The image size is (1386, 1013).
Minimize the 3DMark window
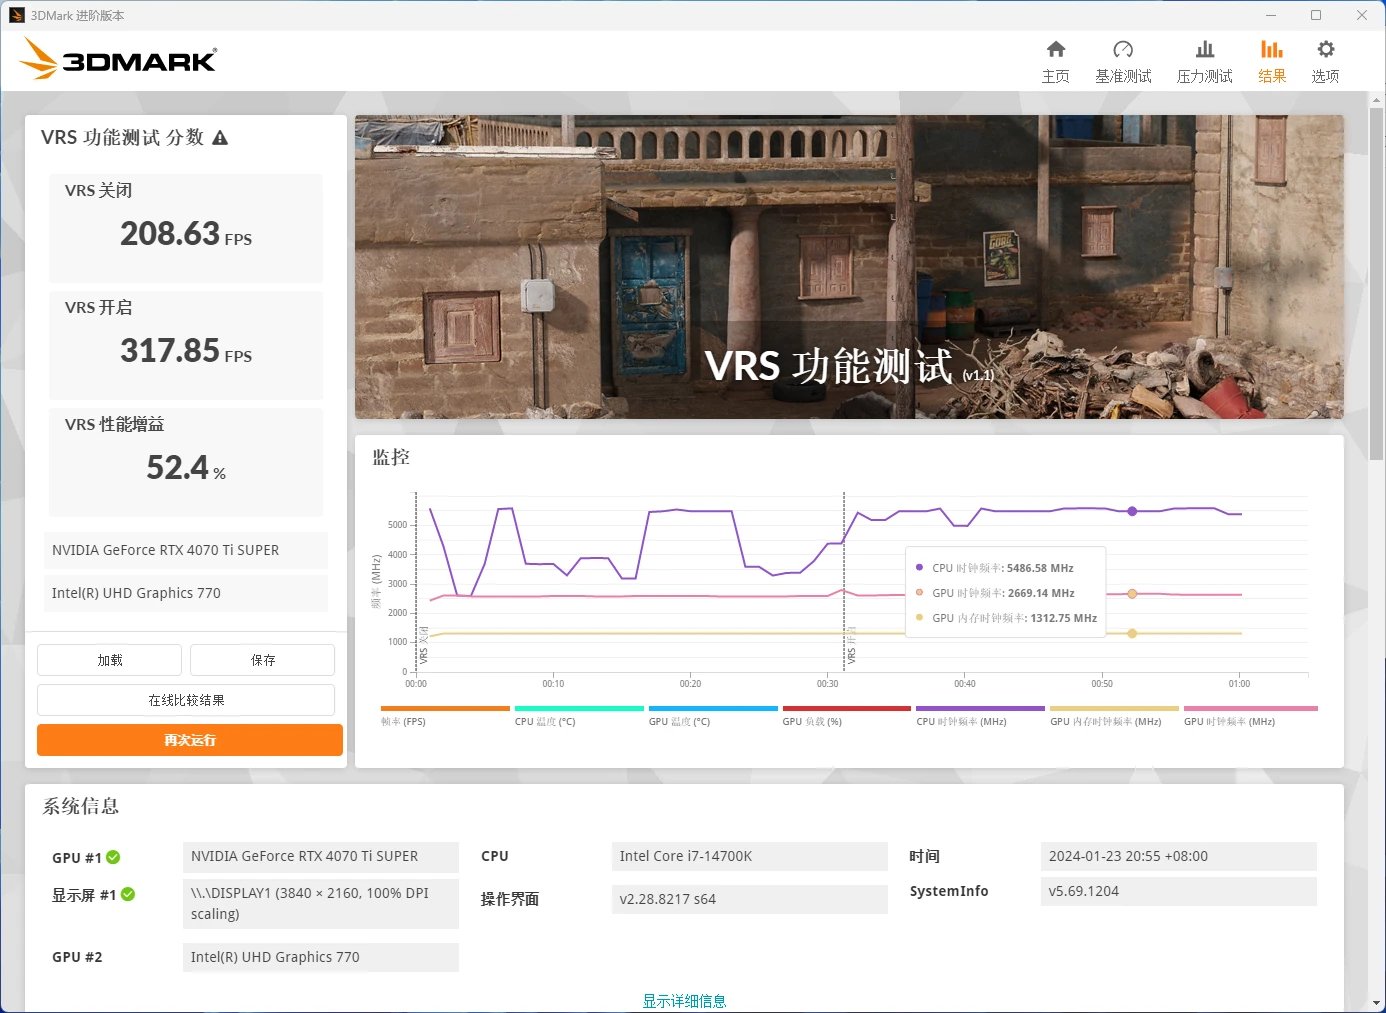(x=1271, y=15)
